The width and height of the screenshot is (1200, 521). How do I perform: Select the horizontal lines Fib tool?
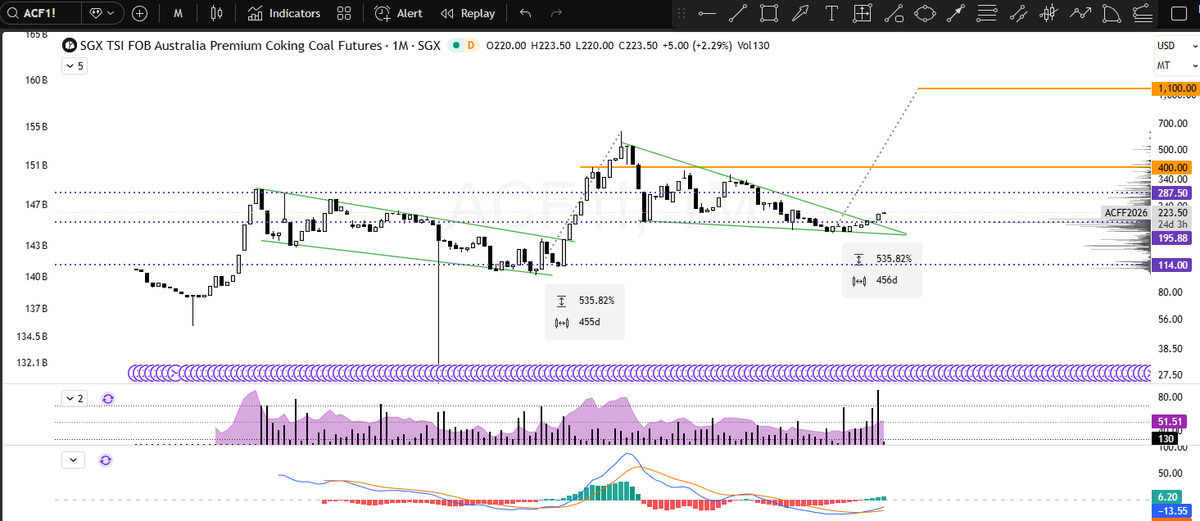click(987, 14)
